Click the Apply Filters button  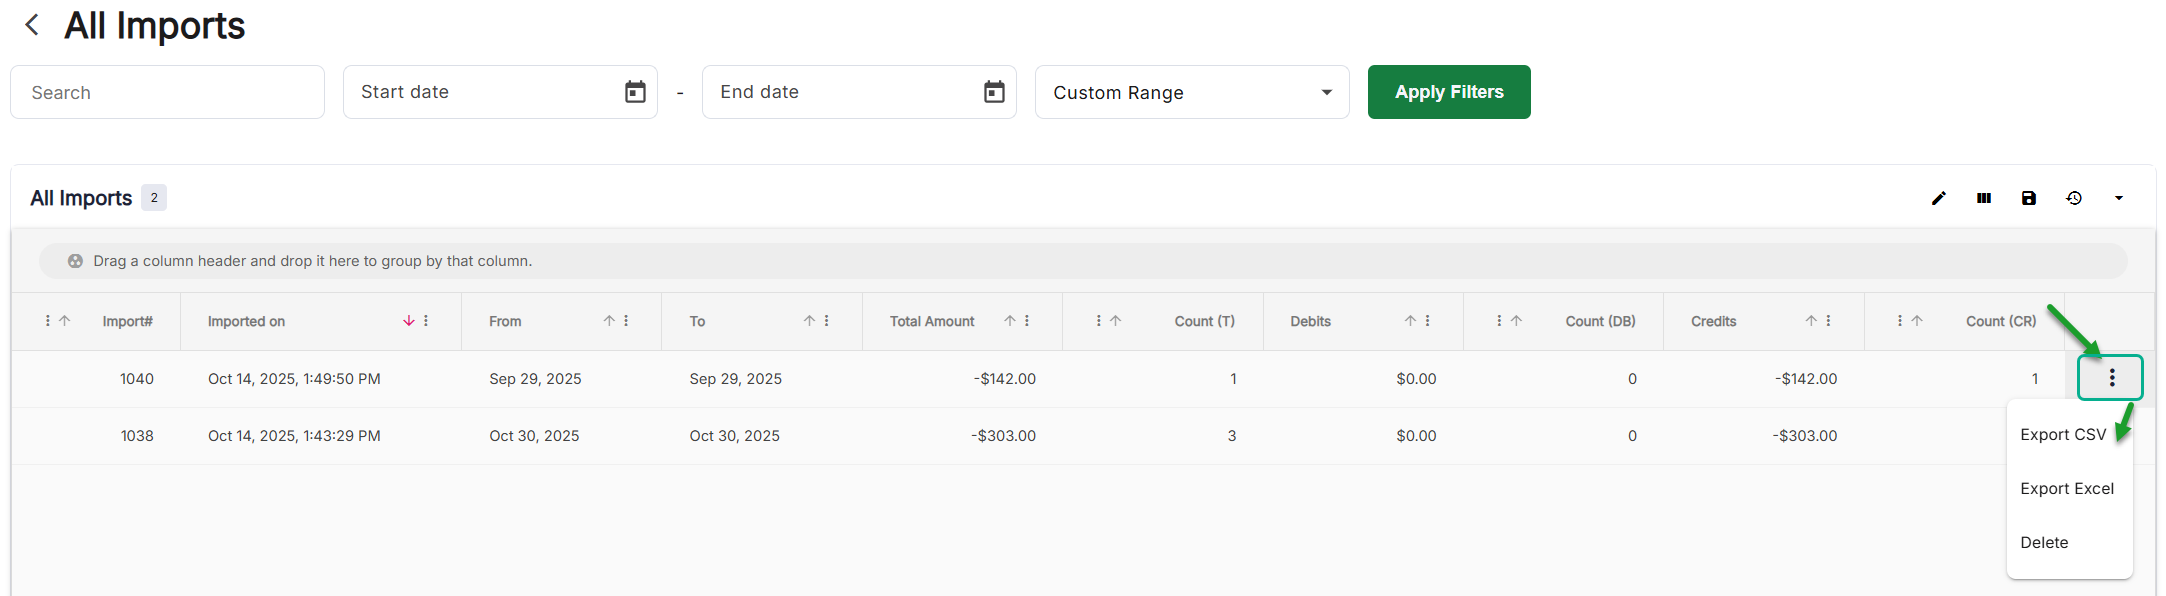(x=1448, y=92)
